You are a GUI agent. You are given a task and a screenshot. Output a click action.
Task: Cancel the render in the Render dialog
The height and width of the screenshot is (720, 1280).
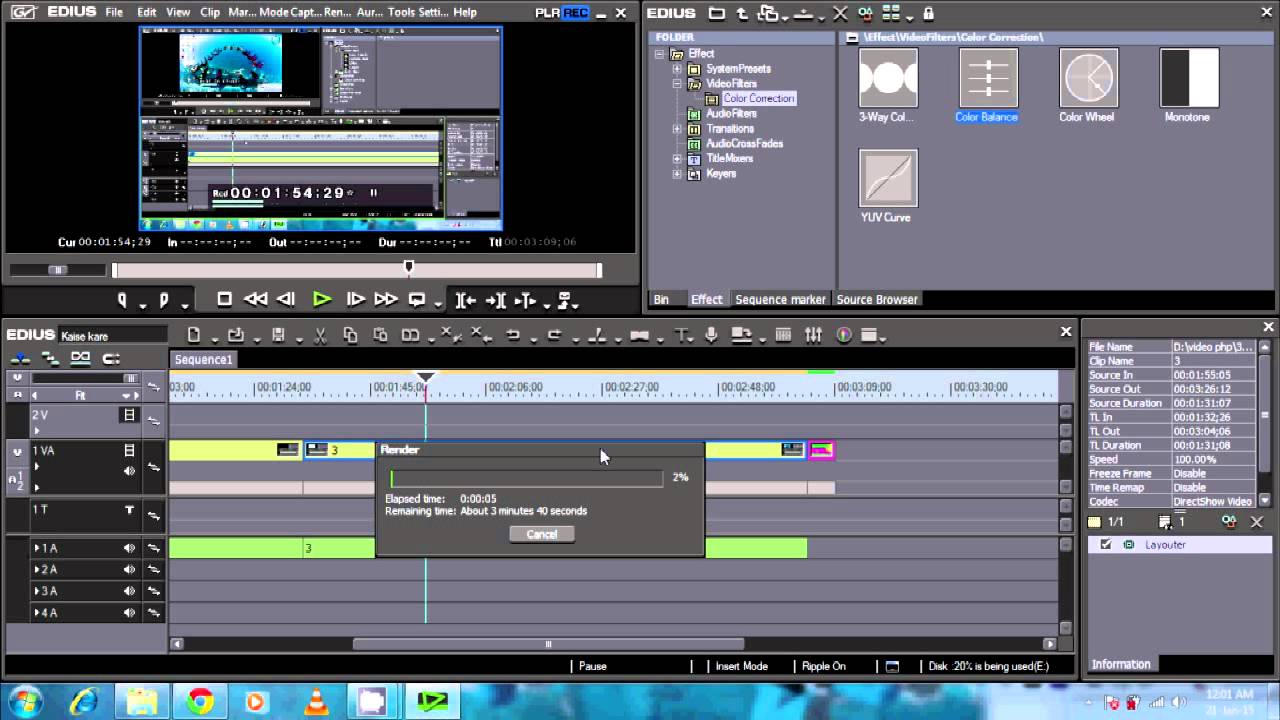pos(542,534)
